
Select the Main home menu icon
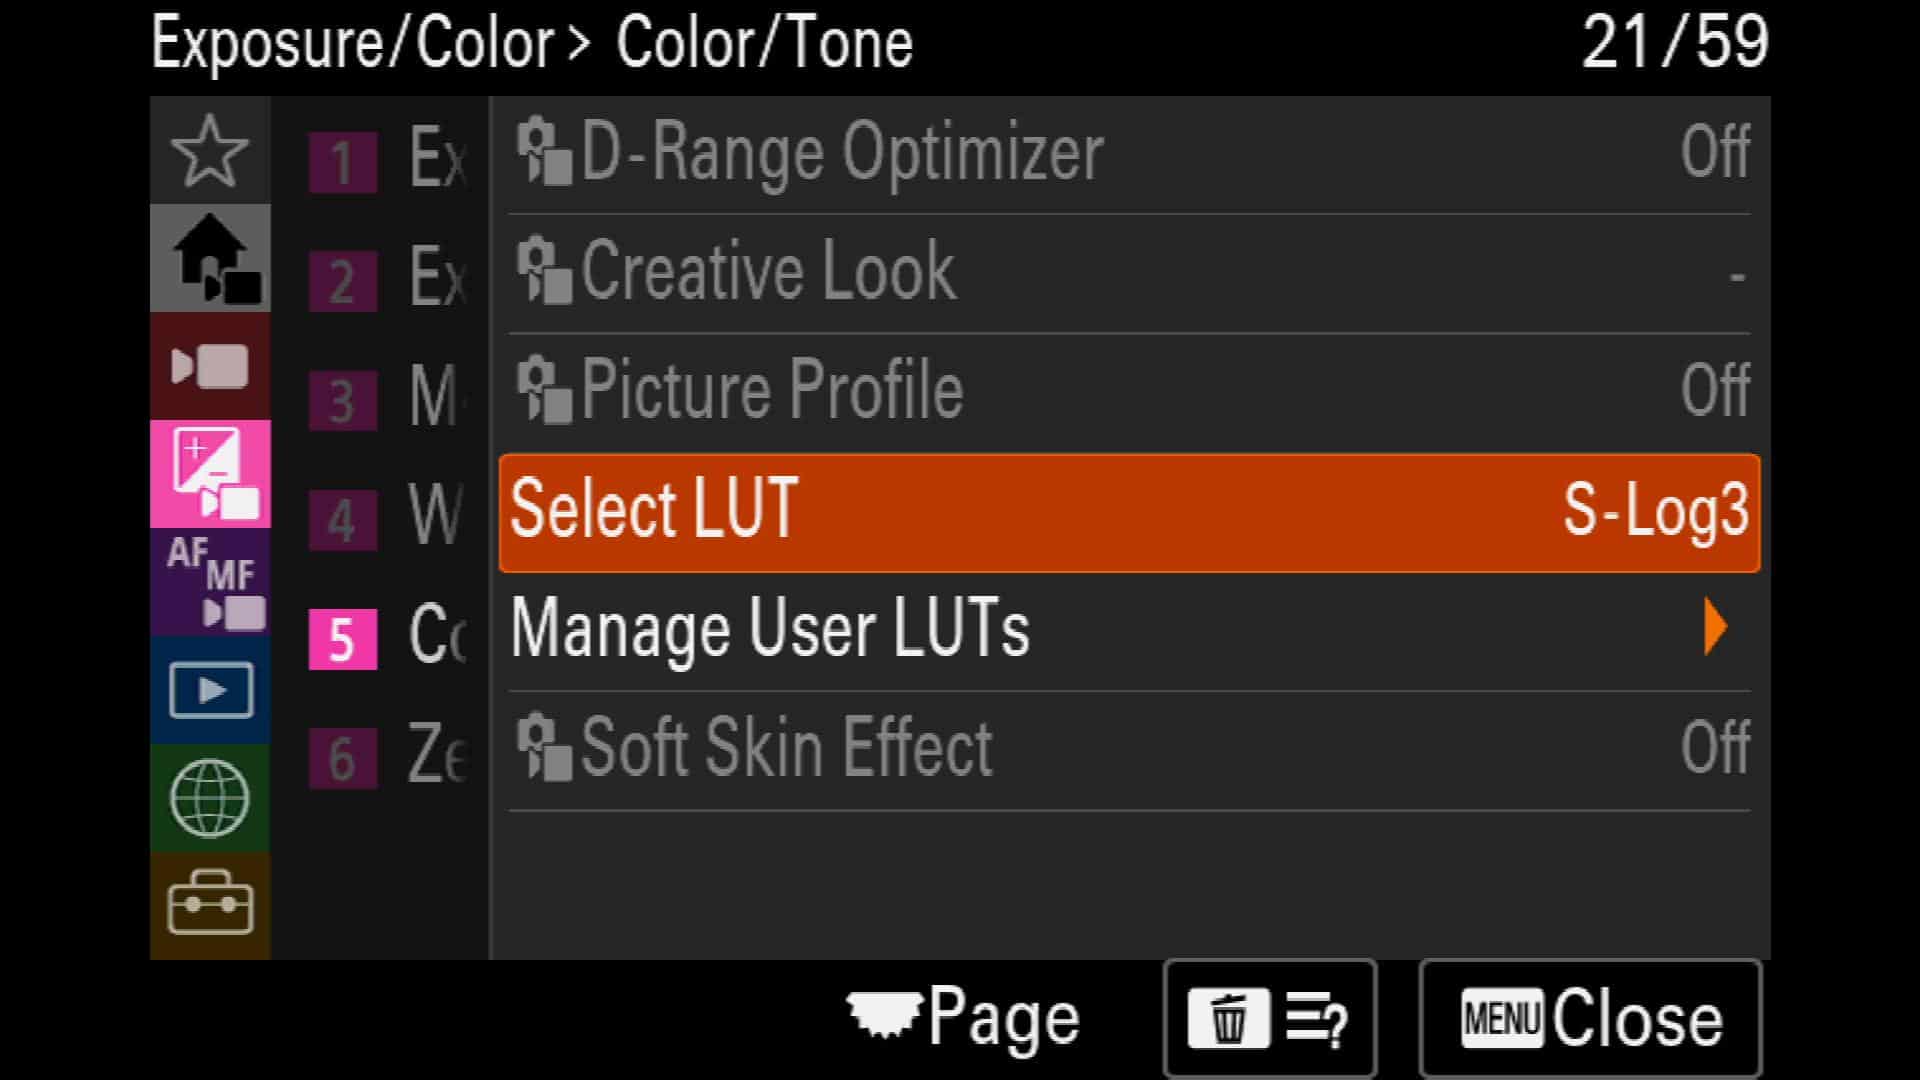(210, 258)
